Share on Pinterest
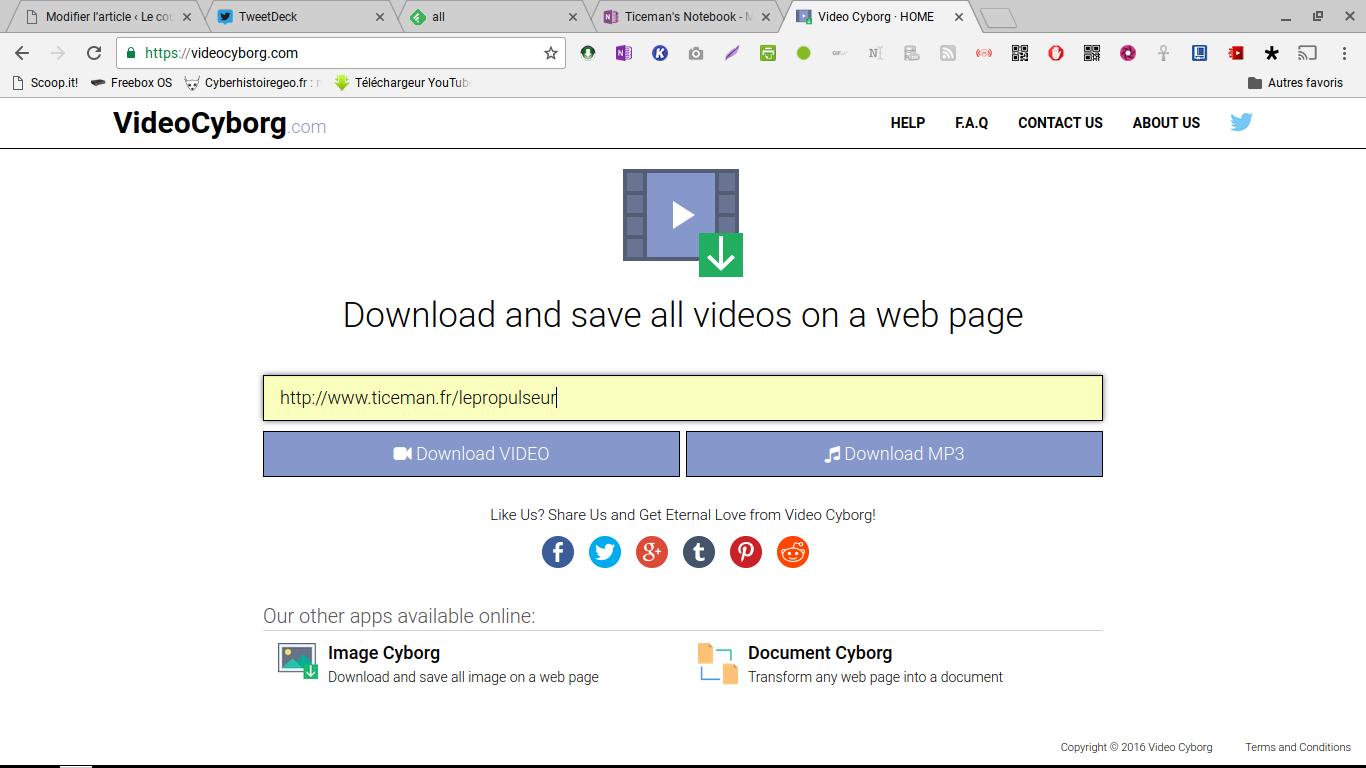1366x768 pixels. 746,552
